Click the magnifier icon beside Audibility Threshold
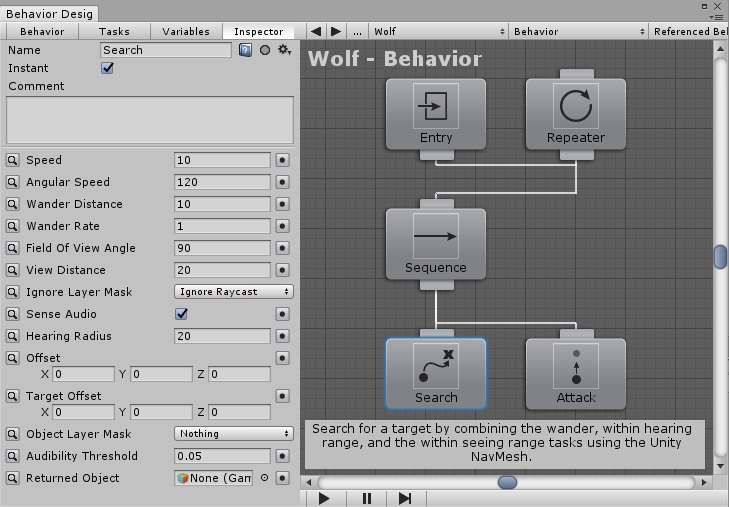 click(13, 456)
